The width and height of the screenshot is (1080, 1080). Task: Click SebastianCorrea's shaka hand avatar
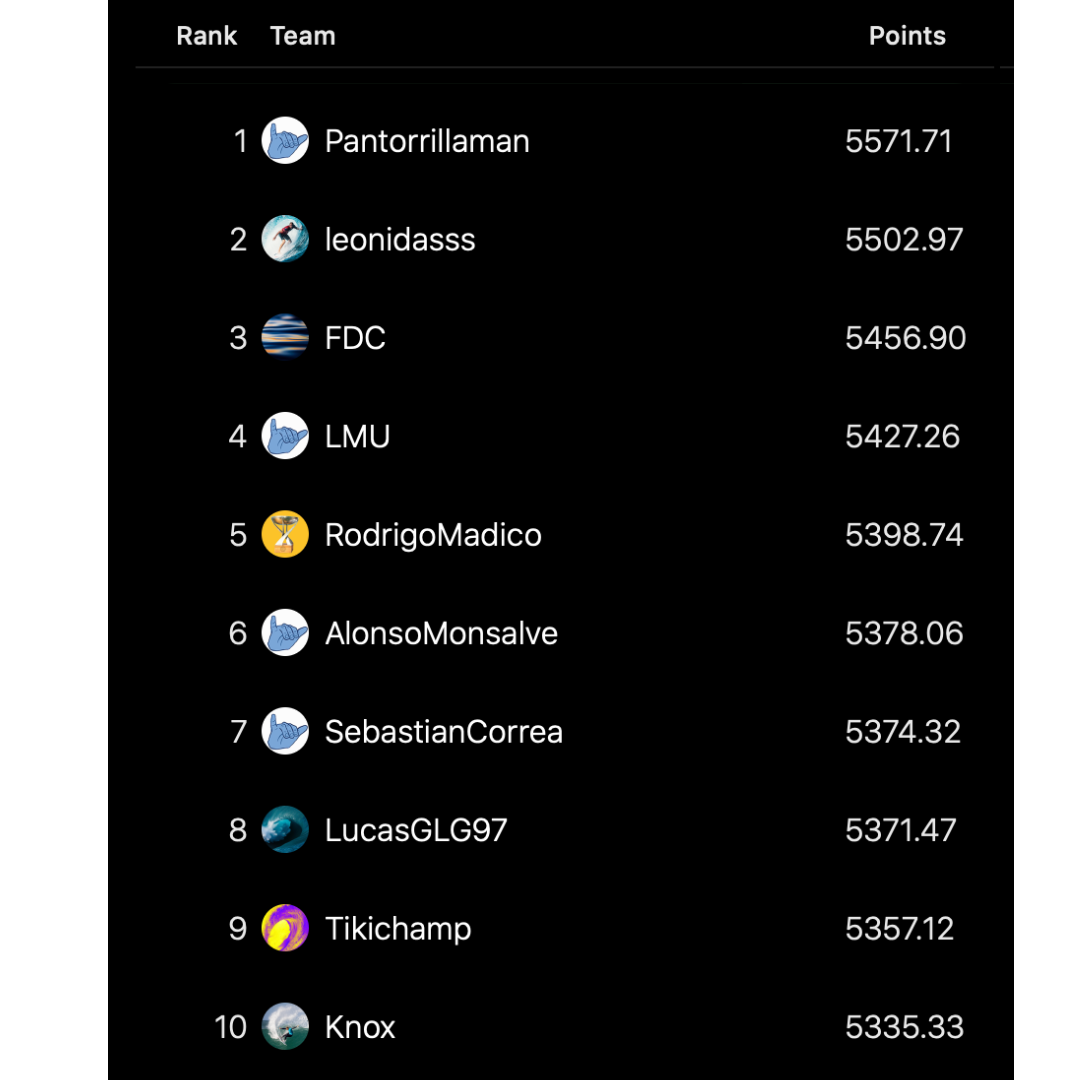(285, 731)
